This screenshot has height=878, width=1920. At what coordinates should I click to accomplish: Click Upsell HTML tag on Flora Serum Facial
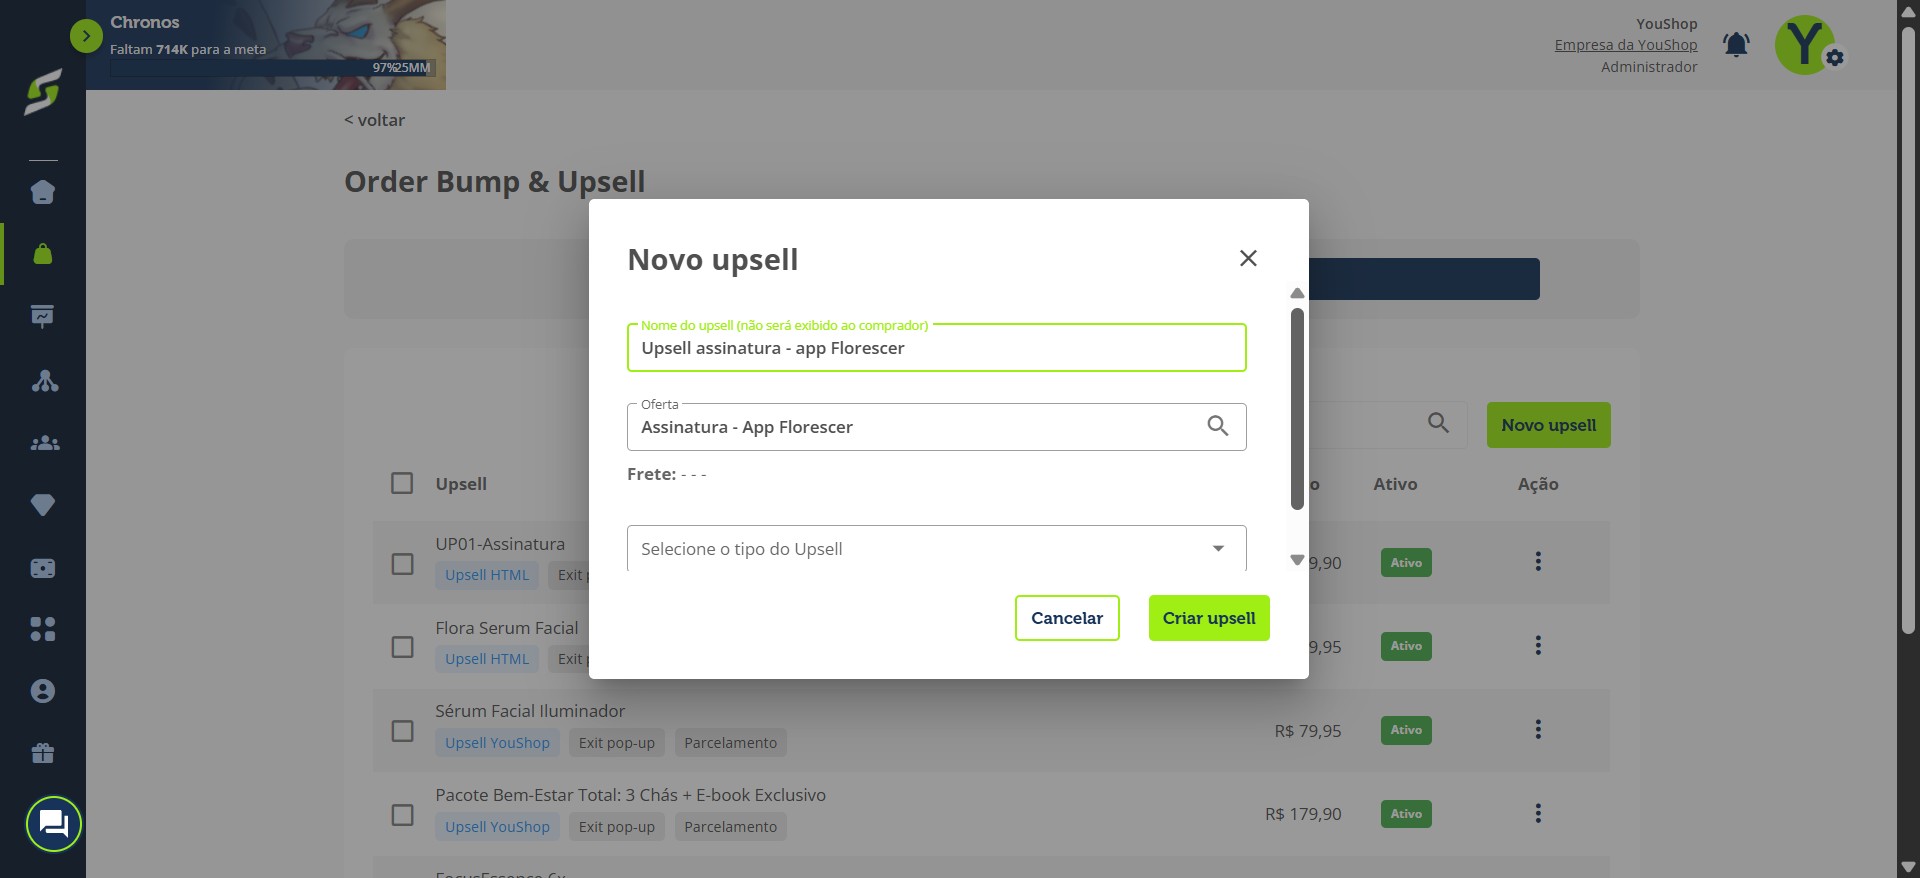(x=487, y=659)
